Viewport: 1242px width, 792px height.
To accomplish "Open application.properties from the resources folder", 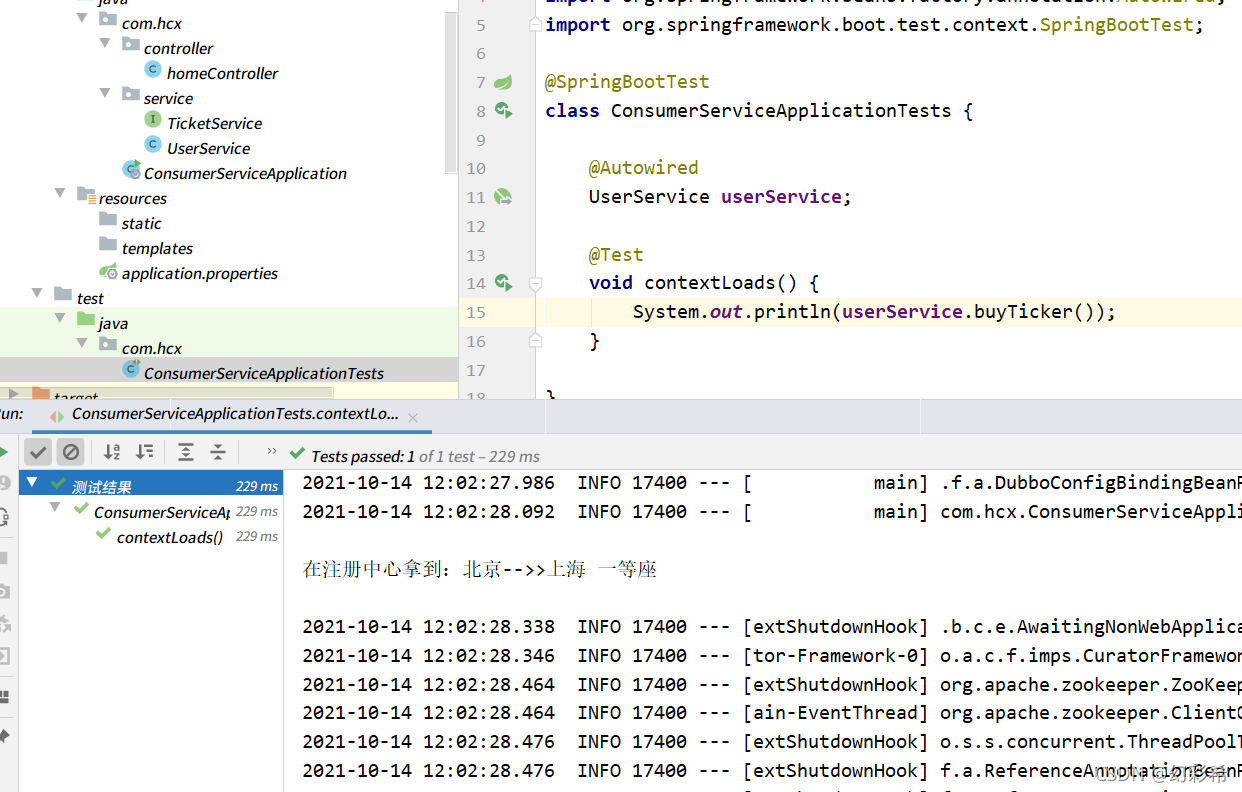I will click(200, 272).
